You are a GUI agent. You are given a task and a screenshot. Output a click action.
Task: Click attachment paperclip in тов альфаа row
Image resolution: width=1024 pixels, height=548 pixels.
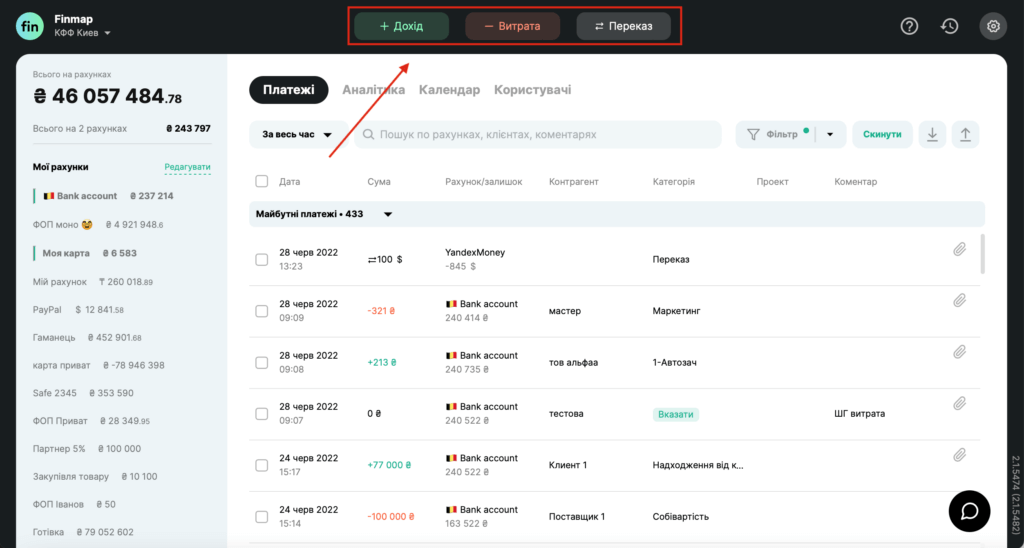959,352
